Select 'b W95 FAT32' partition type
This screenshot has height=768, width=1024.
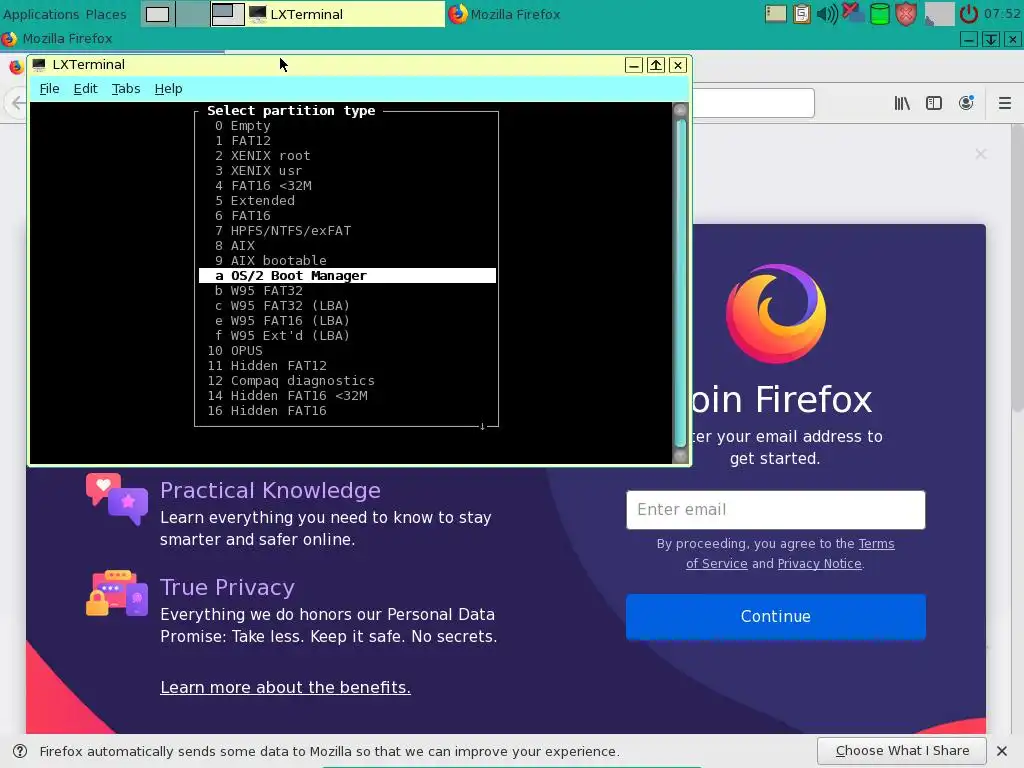347,291
